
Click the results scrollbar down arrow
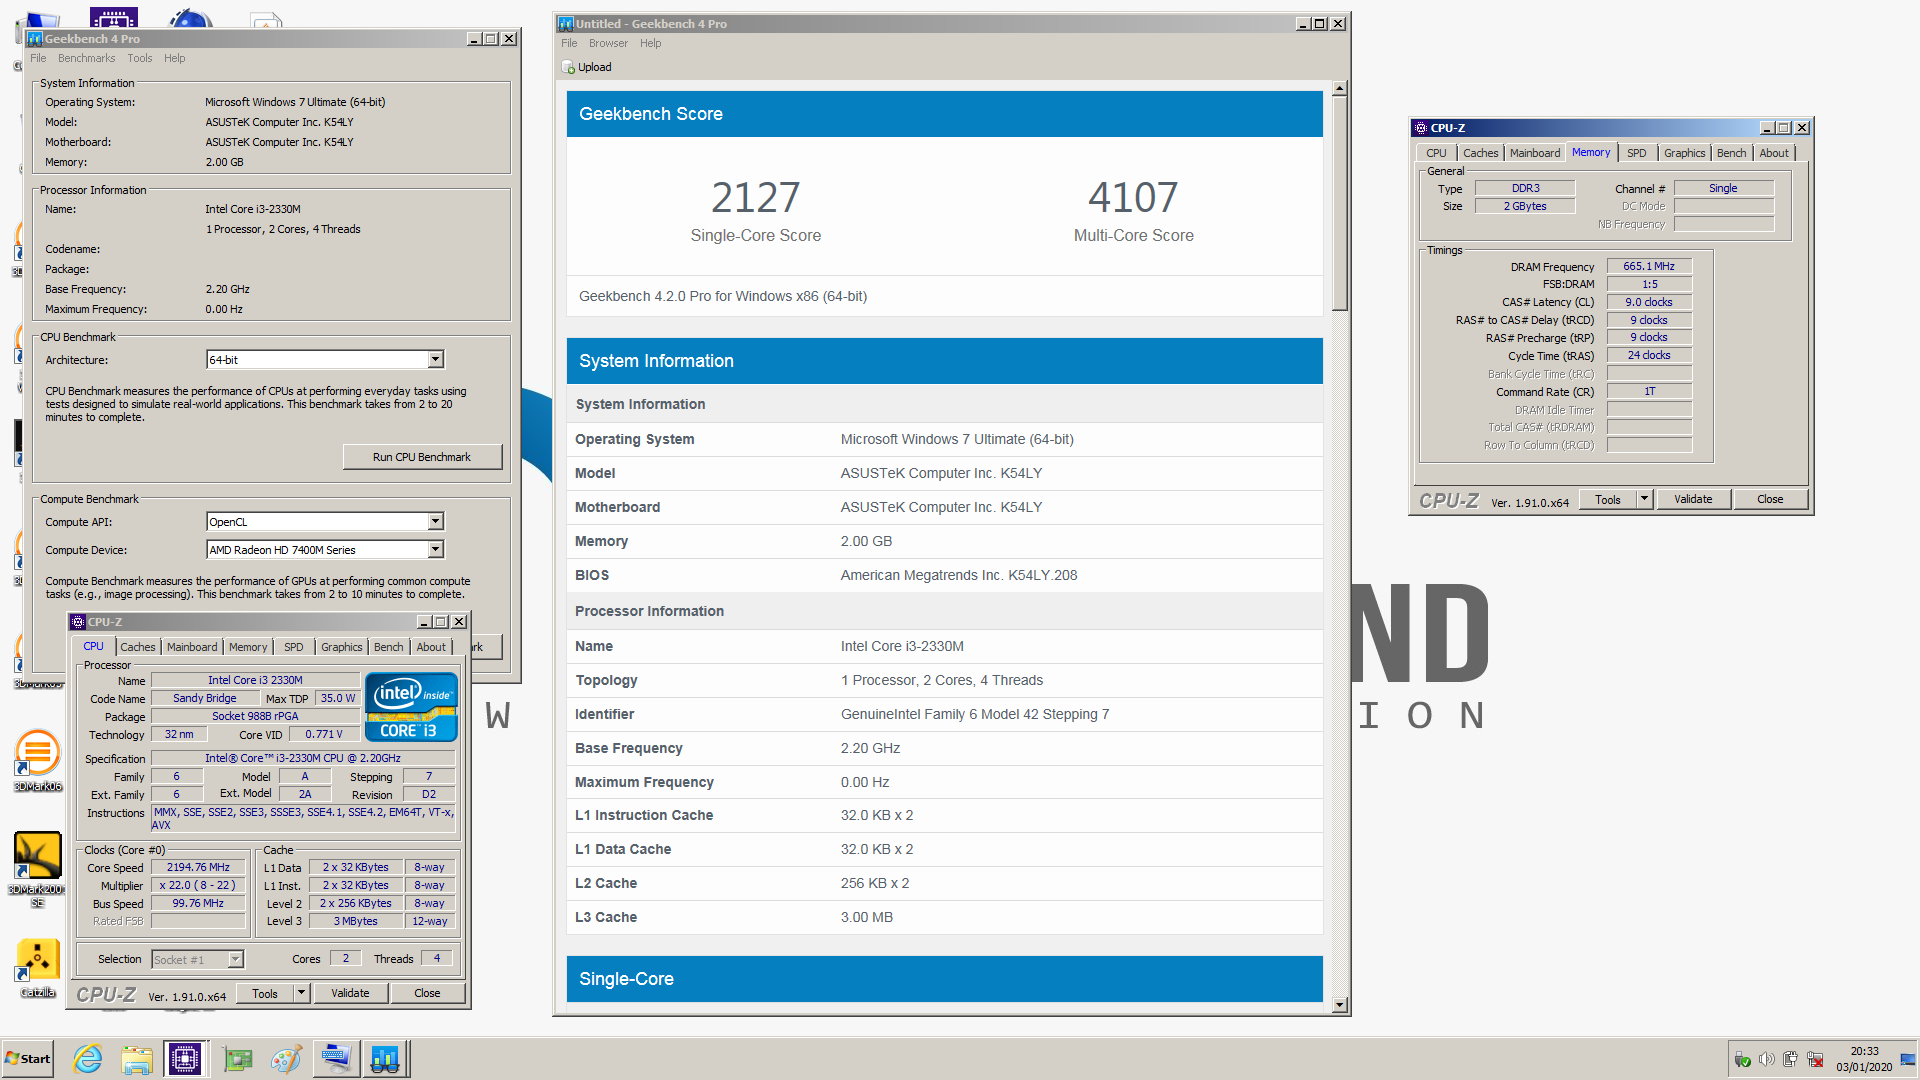click(x=1340, y=1005)
